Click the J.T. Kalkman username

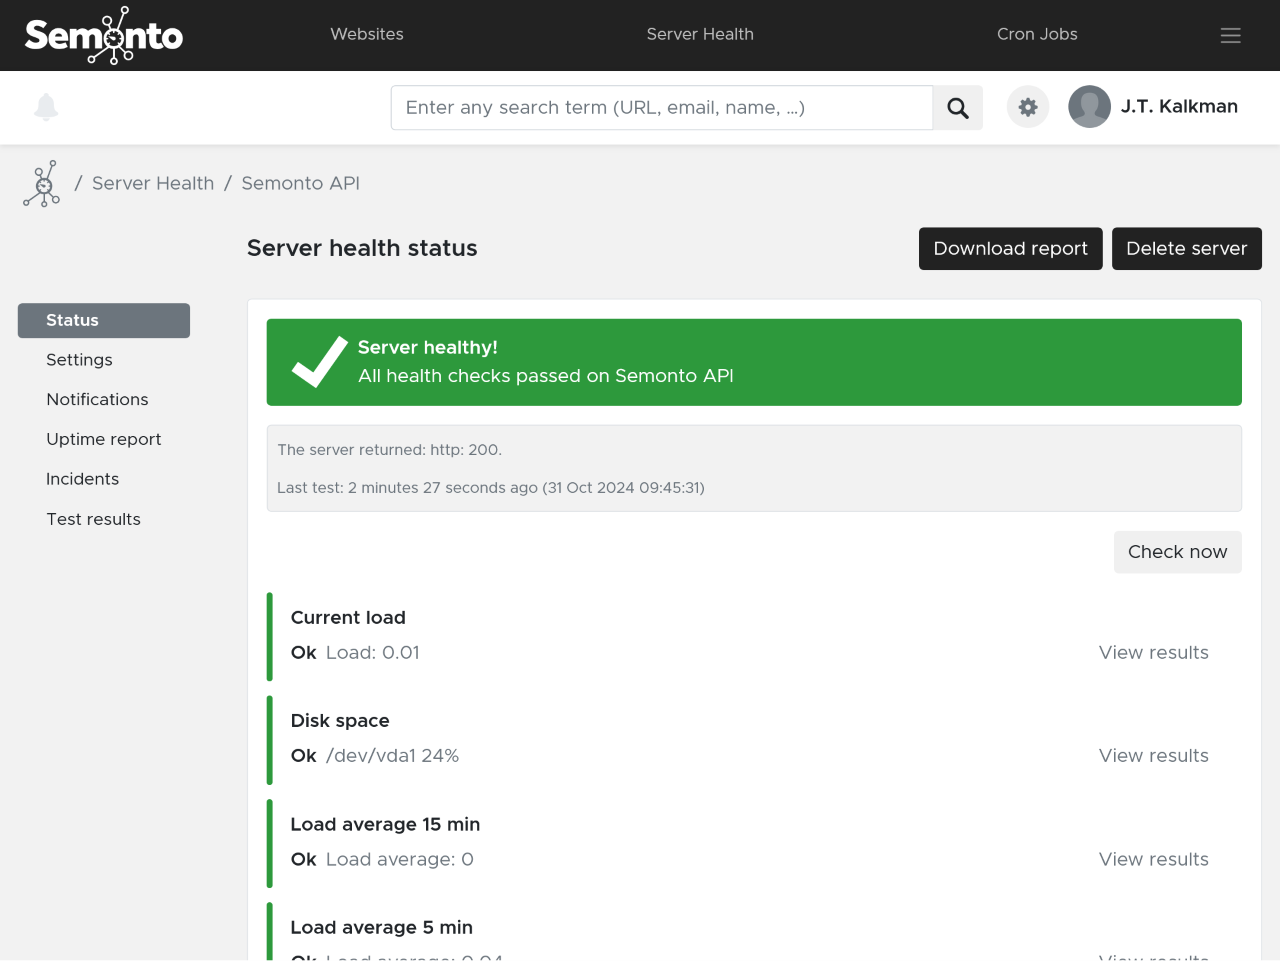1179,107
